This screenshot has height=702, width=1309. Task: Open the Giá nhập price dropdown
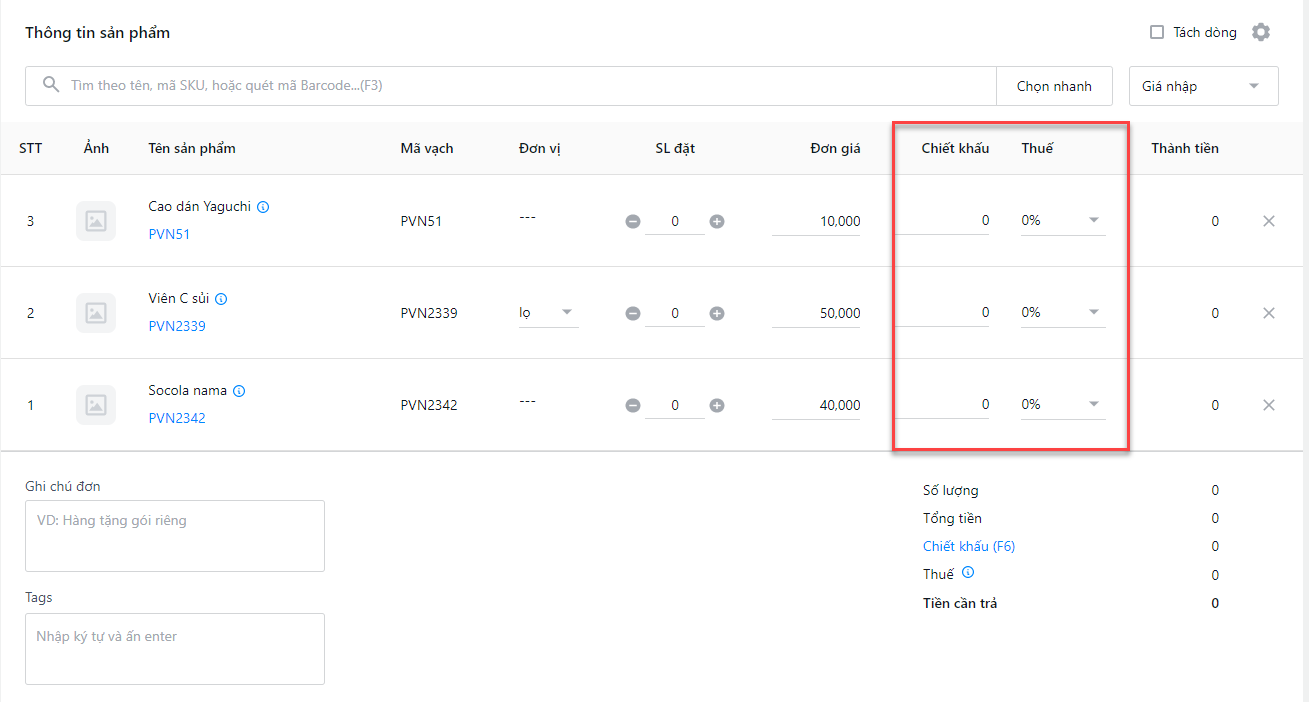(1204, 86)
